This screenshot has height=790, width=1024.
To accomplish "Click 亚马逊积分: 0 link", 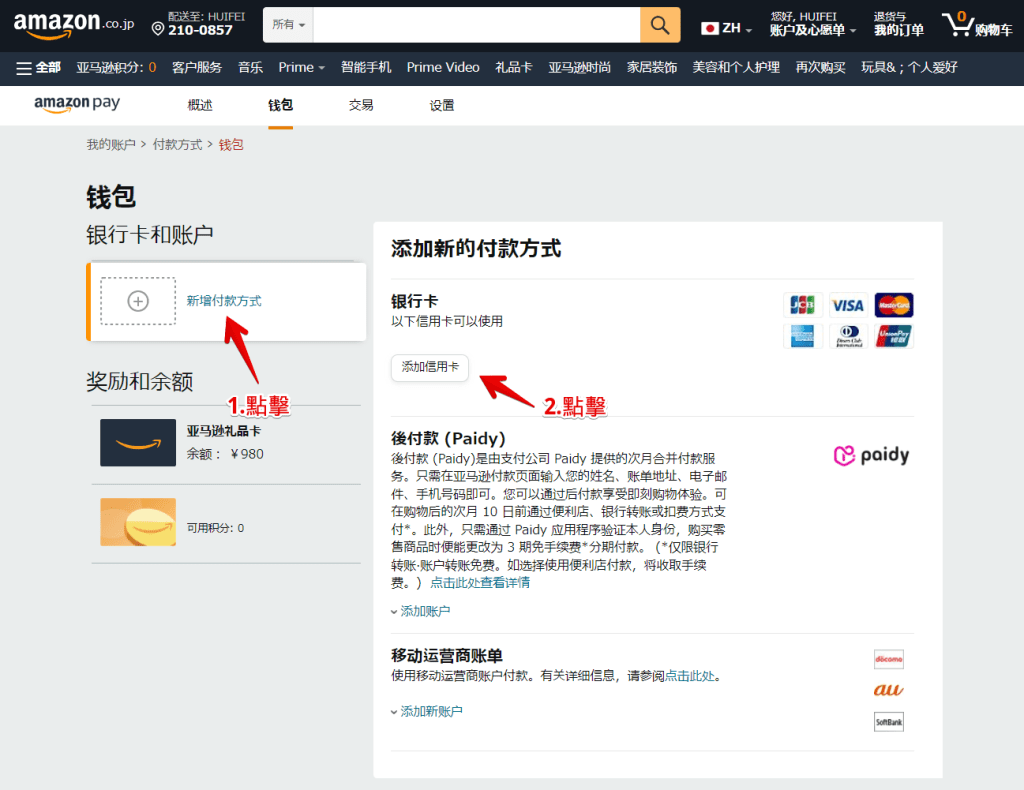I will tap(116, 67).
